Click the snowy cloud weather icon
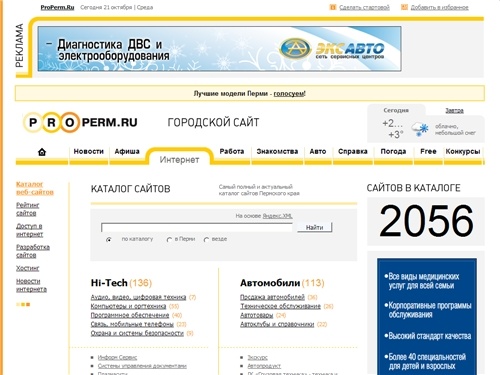This screenshot has width=500, height=375. click(x=420, y=129)
